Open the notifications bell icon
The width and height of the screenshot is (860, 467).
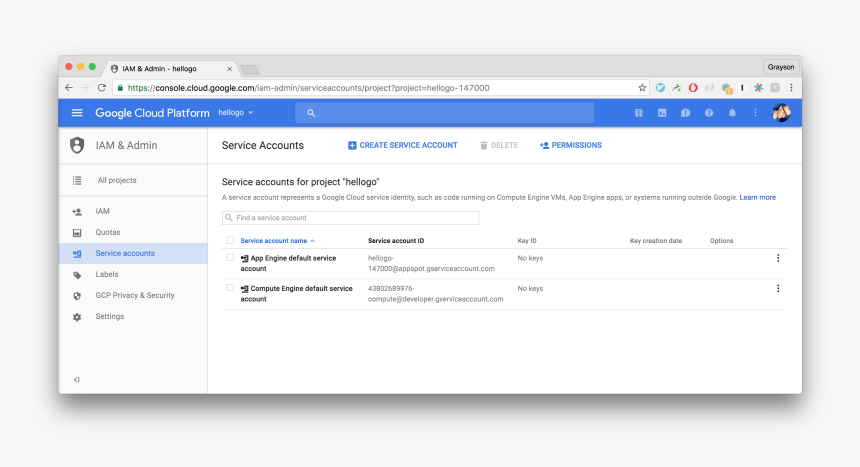pos(732,112)
